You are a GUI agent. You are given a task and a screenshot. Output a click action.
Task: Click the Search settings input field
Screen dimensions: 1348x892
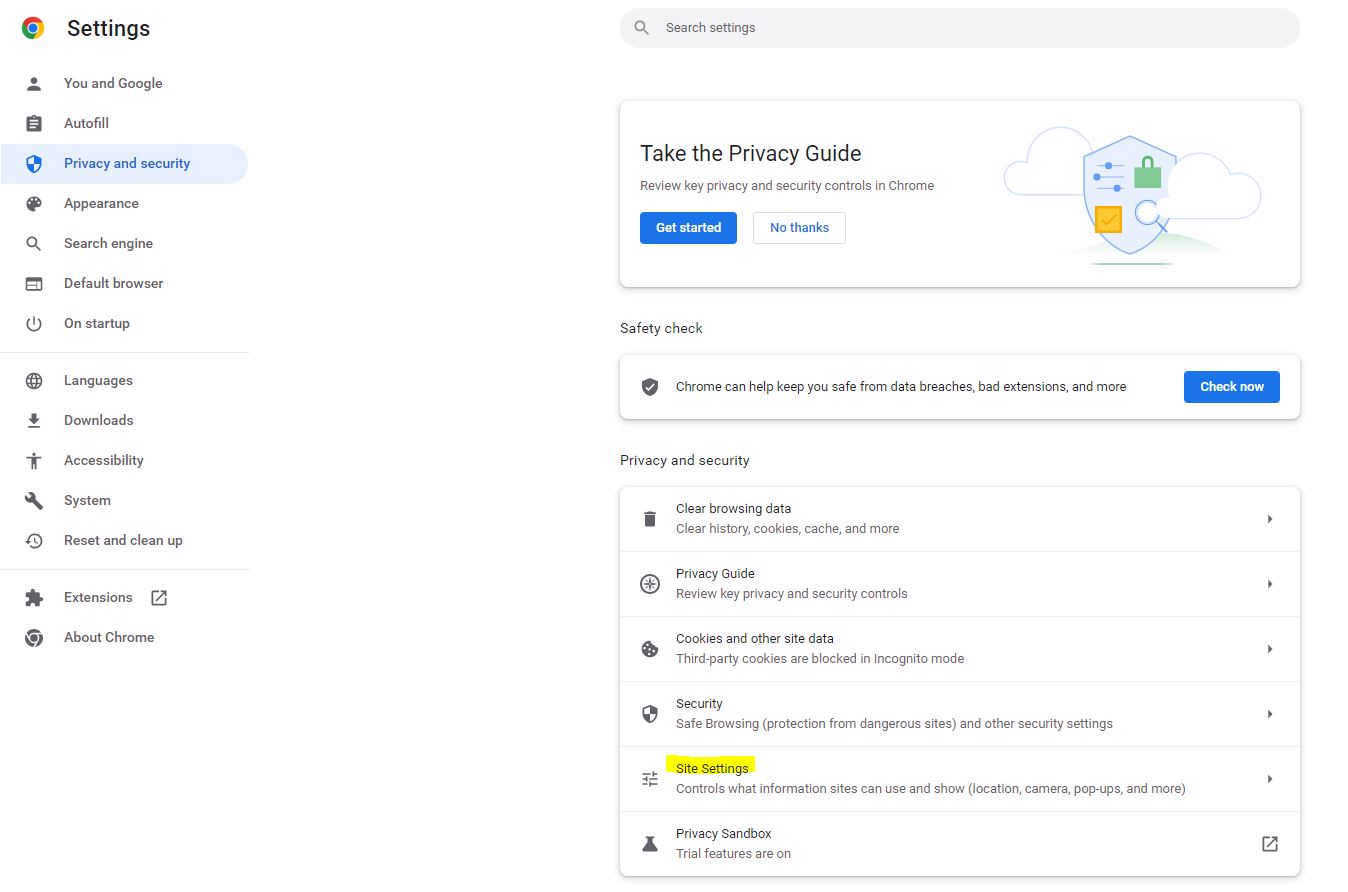pos(960,28)
